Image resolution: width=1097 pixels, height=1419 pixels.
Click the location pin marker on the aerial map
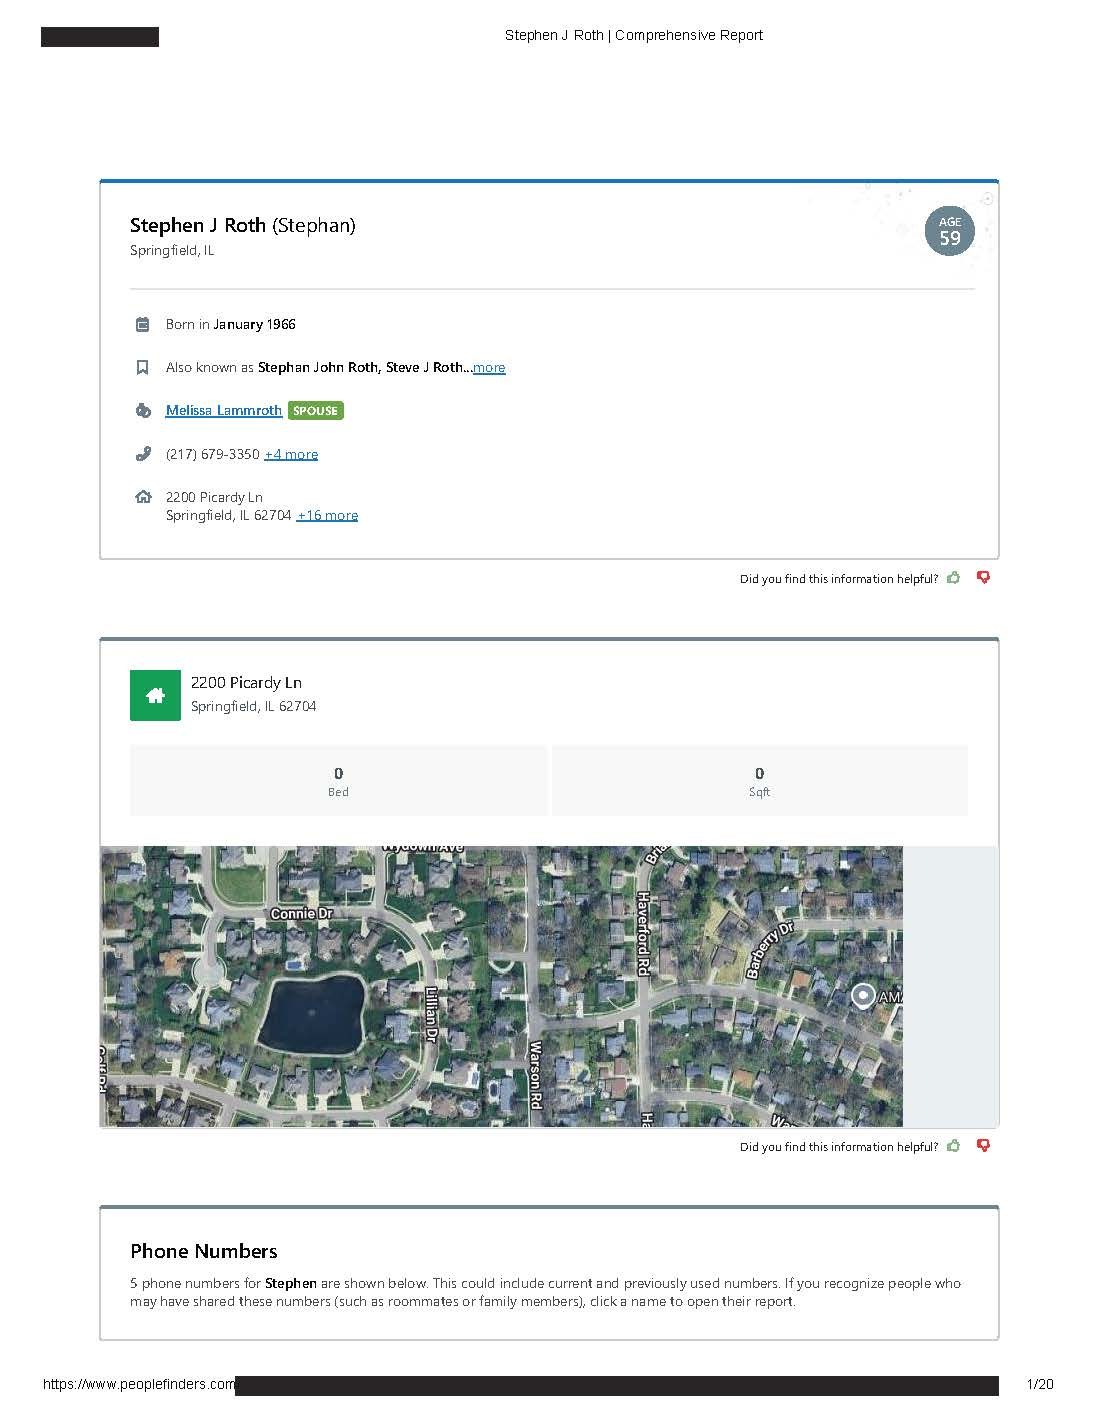point(862,996)
